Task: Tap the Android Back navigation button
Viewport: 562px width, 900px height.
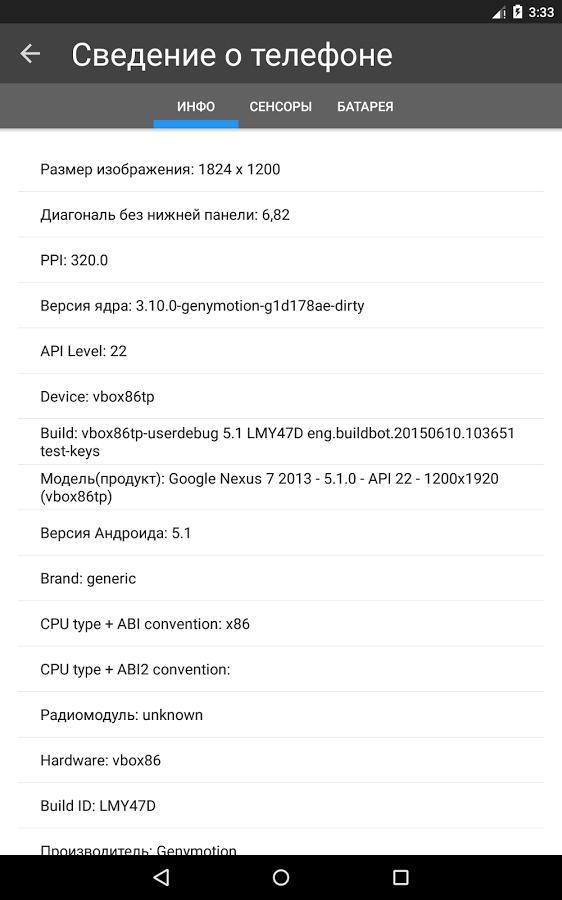Action: click(161, 877)
